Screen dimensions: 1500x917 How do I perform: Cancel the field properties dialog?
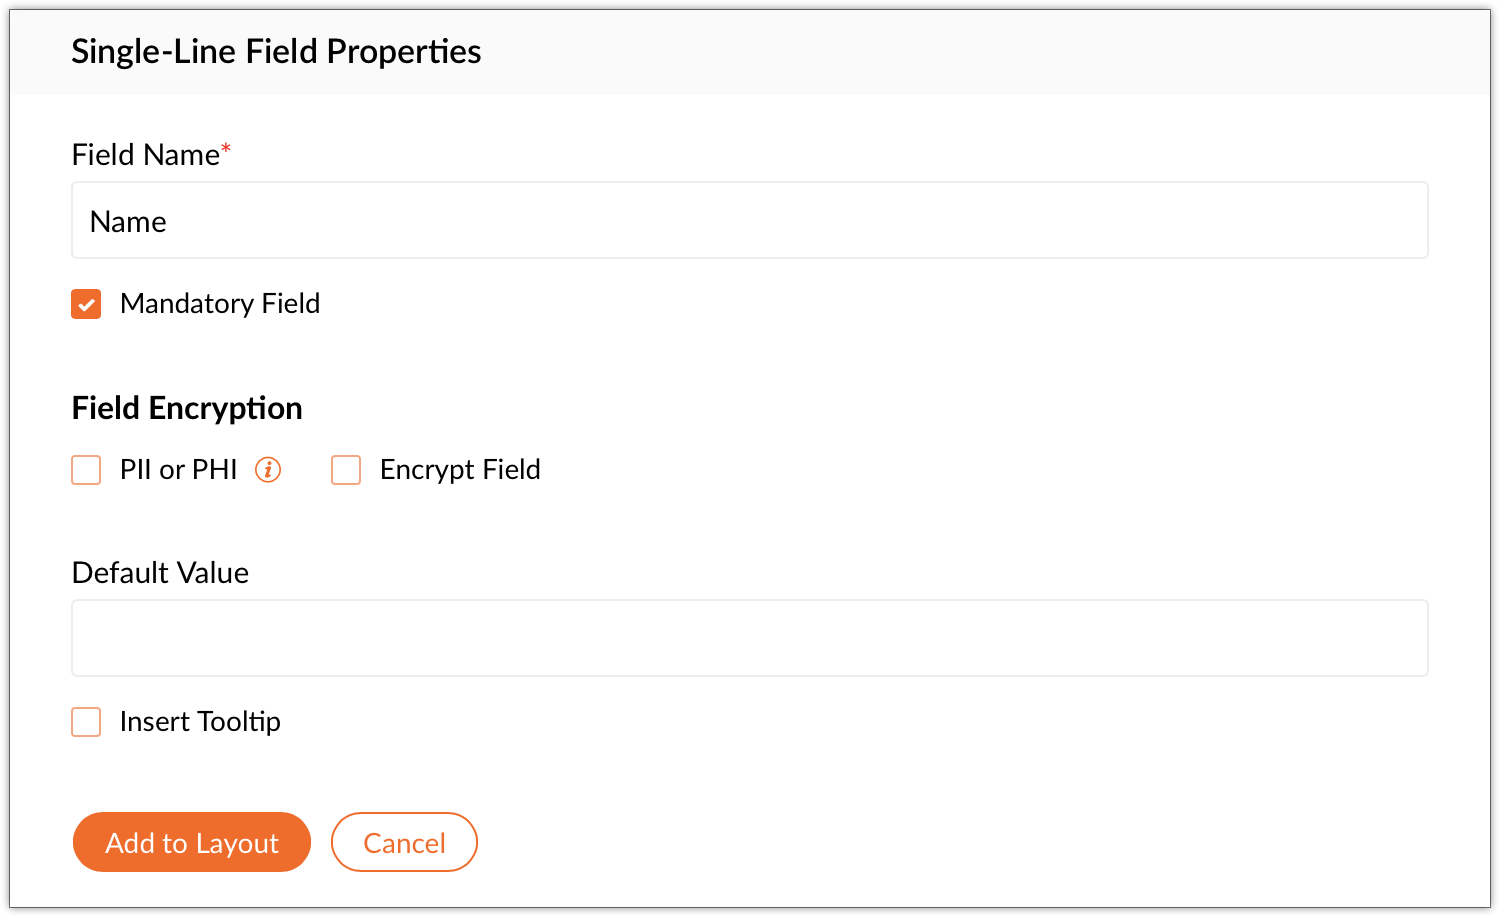(404, 842)
